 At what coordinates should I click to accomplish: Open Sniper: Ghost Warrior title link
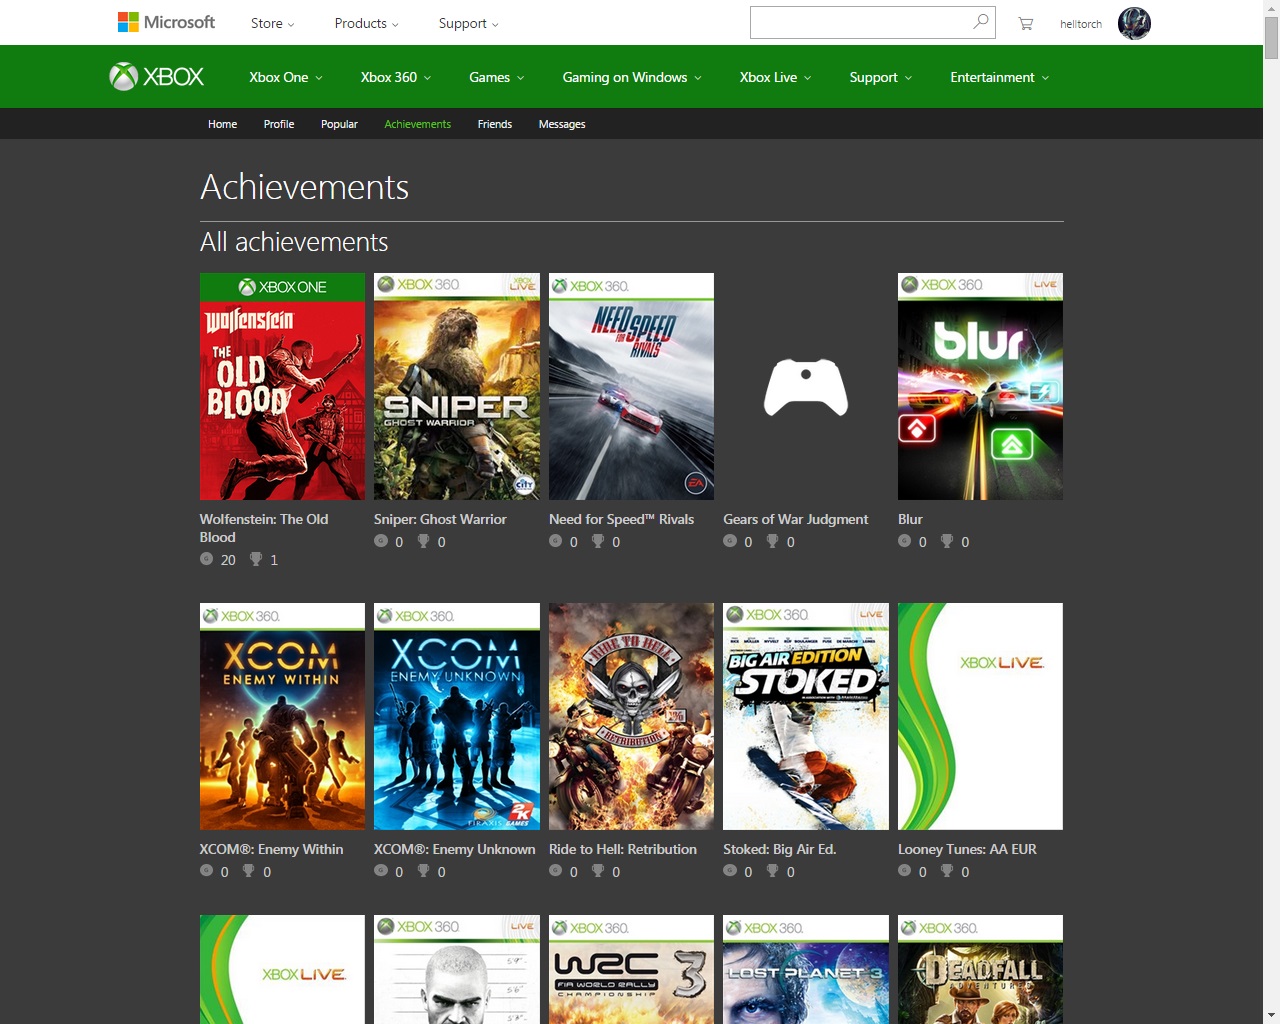[440, 519]
